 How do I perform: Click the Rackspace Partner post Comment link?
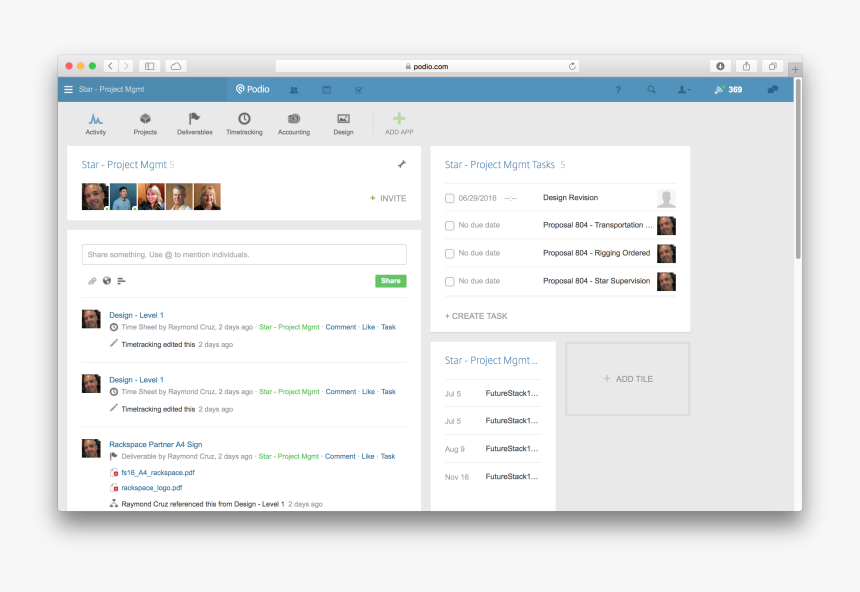pyautogui.click(x=340, y=456)
